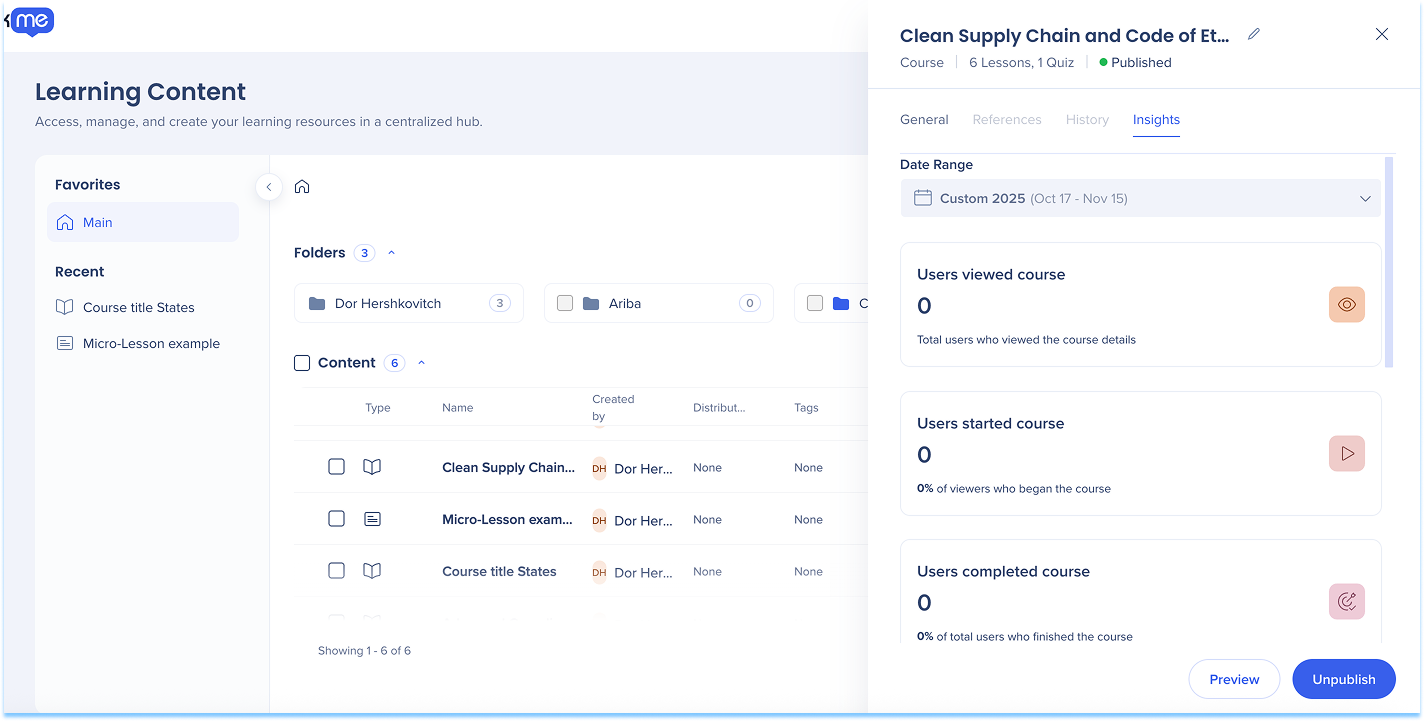Tick the Ariba folder checkbox

[x=565, y=303]
